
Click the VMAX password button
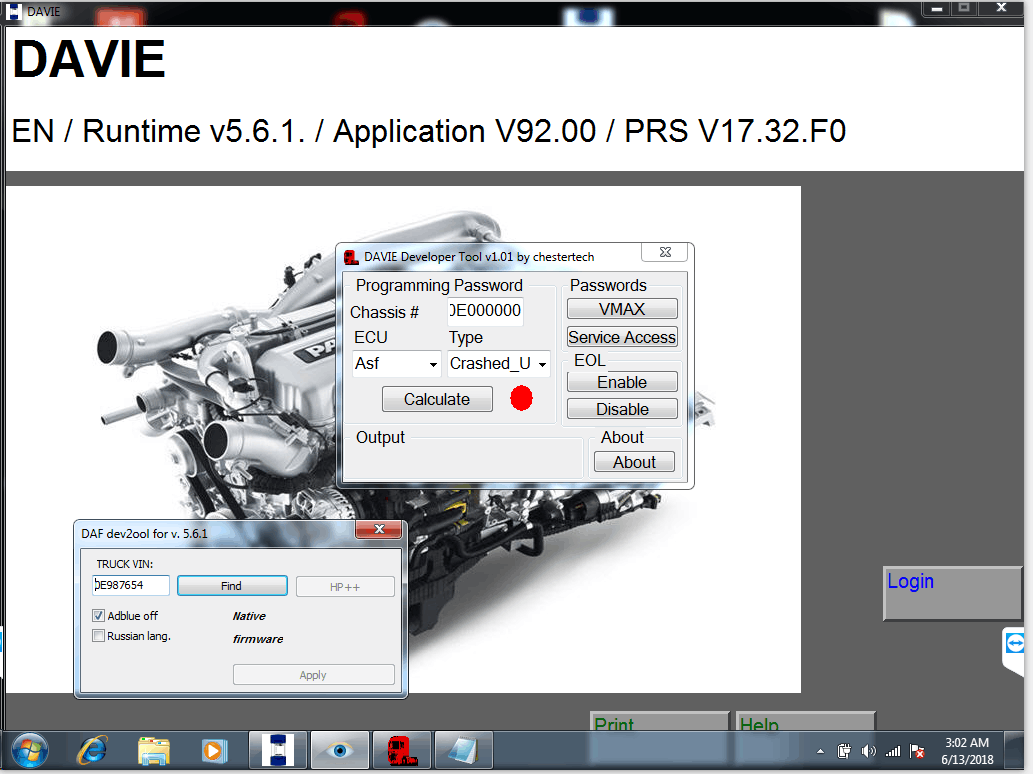pyautogui.click(x=622, y=309)
